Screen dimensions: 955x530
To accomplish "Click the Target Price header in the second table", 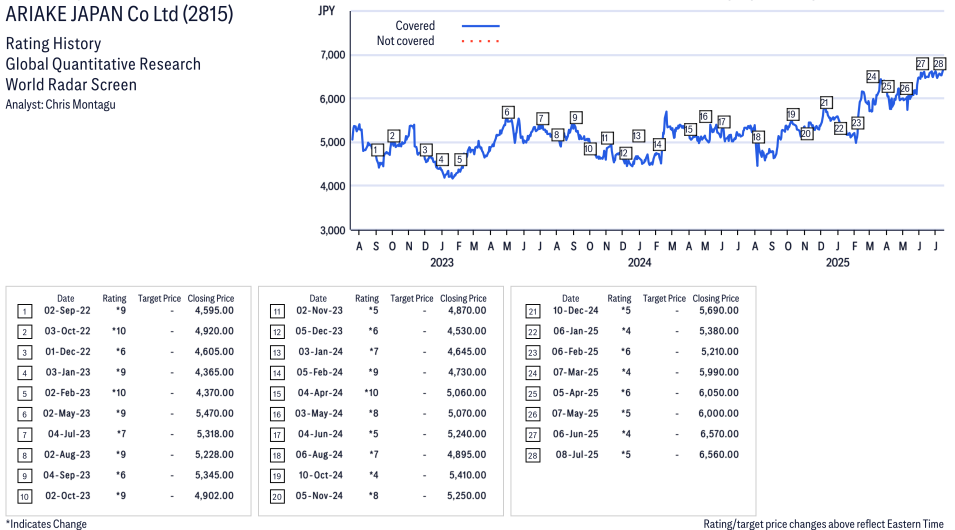I will 412,299.
